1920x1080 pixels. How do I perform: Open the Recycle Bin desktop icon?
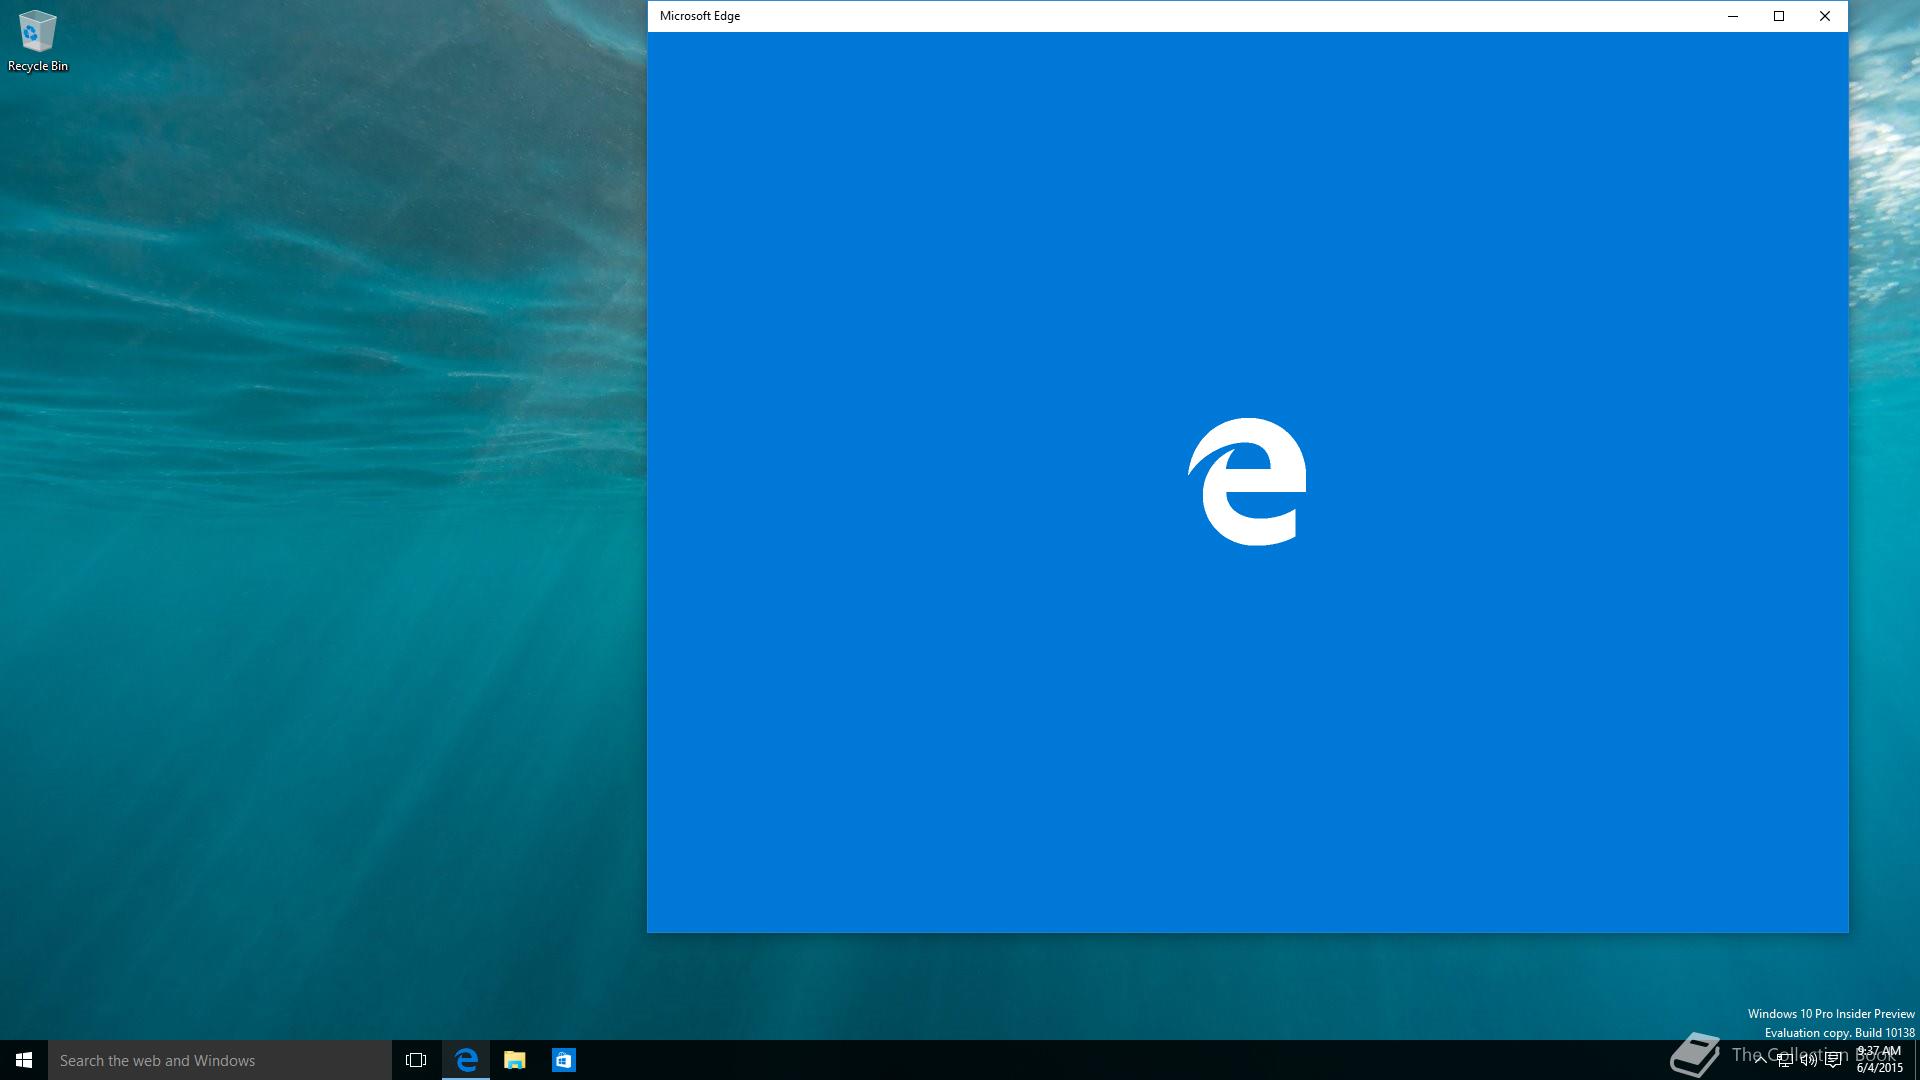pyautogui.click(x=37, y=41)
